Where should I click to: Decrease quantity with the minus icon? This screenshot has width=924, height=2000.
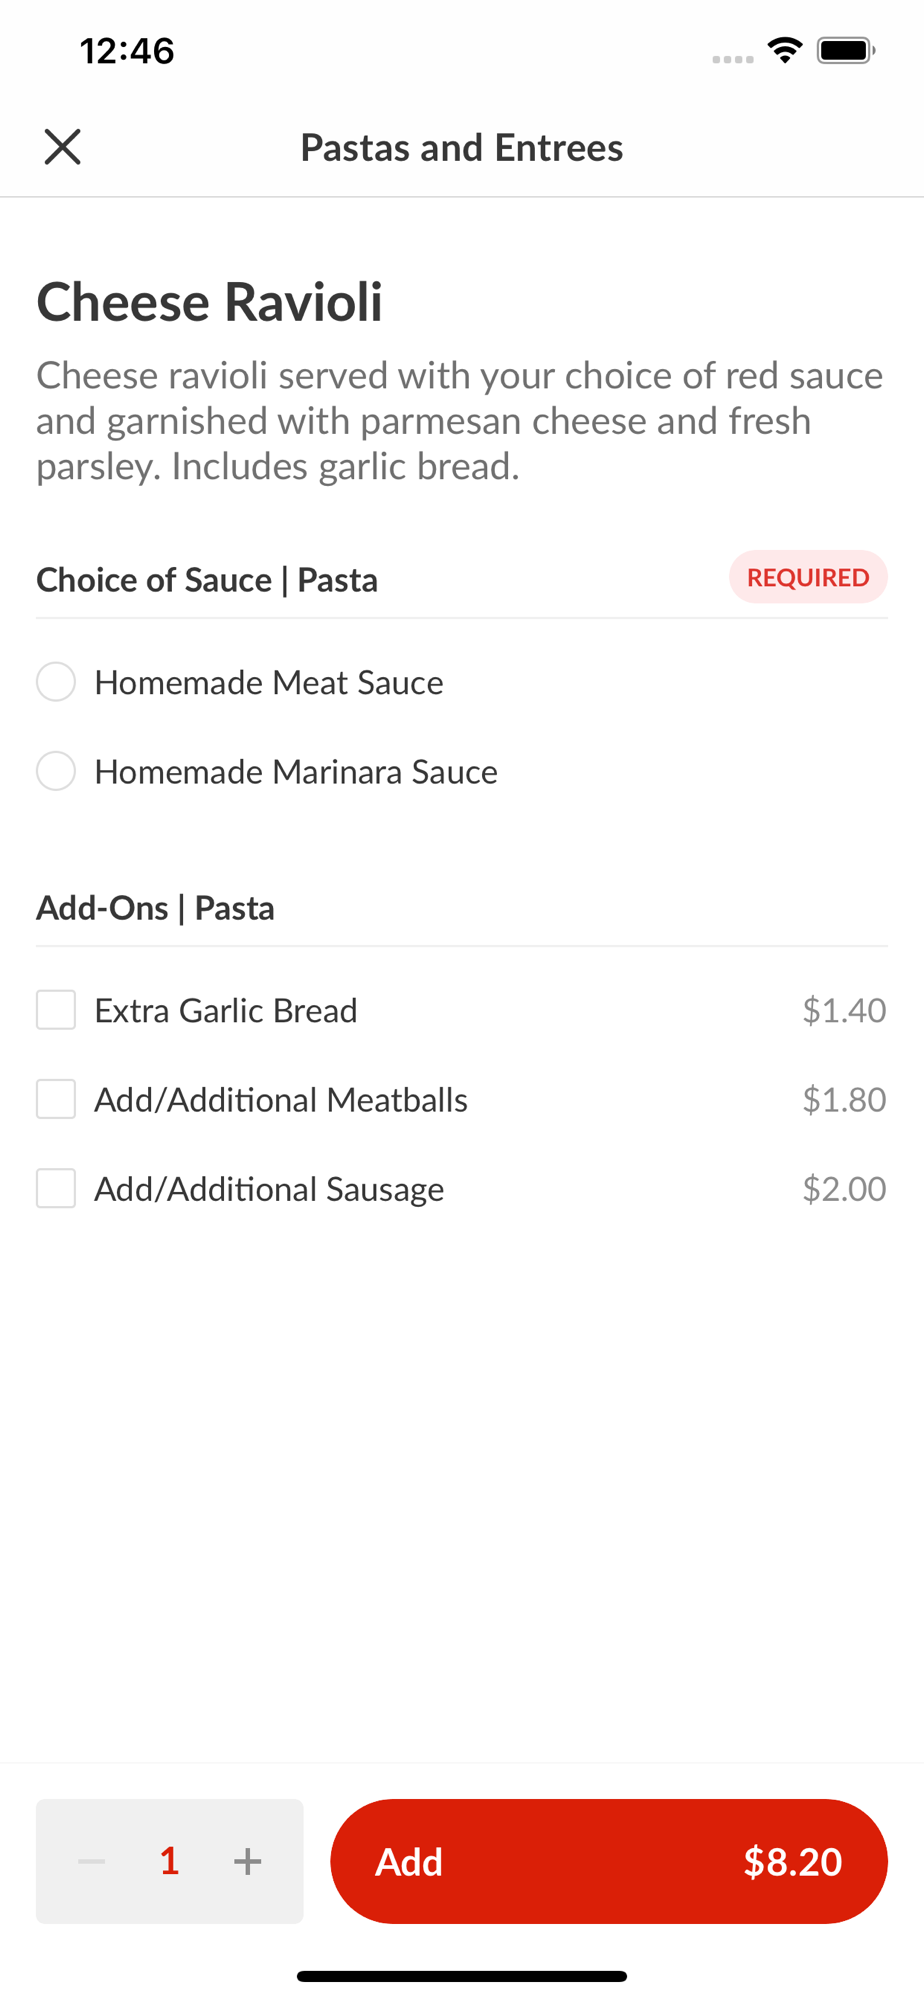[92, 1861]
